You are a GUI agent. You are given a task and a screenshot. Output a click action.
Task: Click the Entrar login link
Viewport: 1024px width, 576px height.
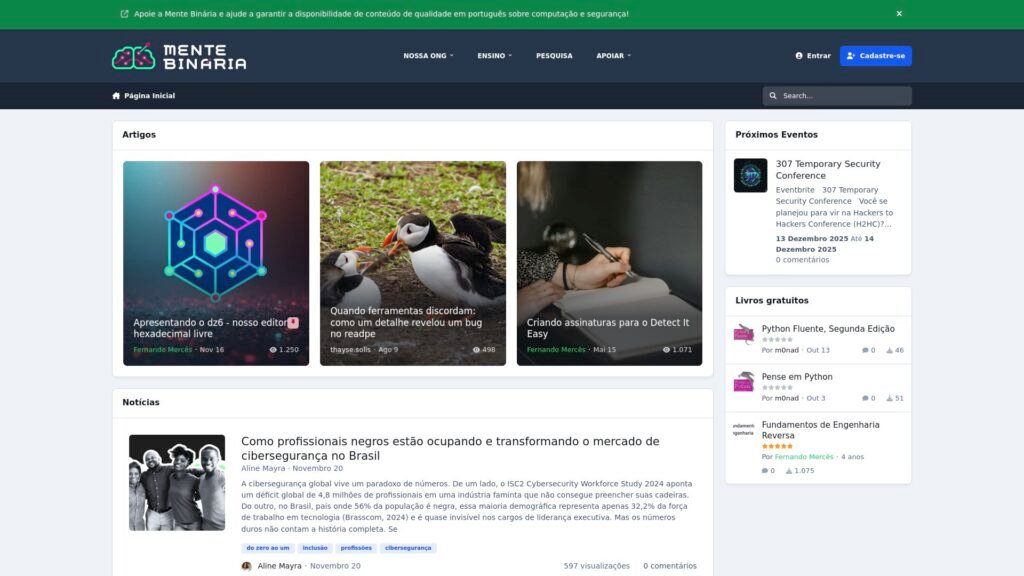pos(813,56)
